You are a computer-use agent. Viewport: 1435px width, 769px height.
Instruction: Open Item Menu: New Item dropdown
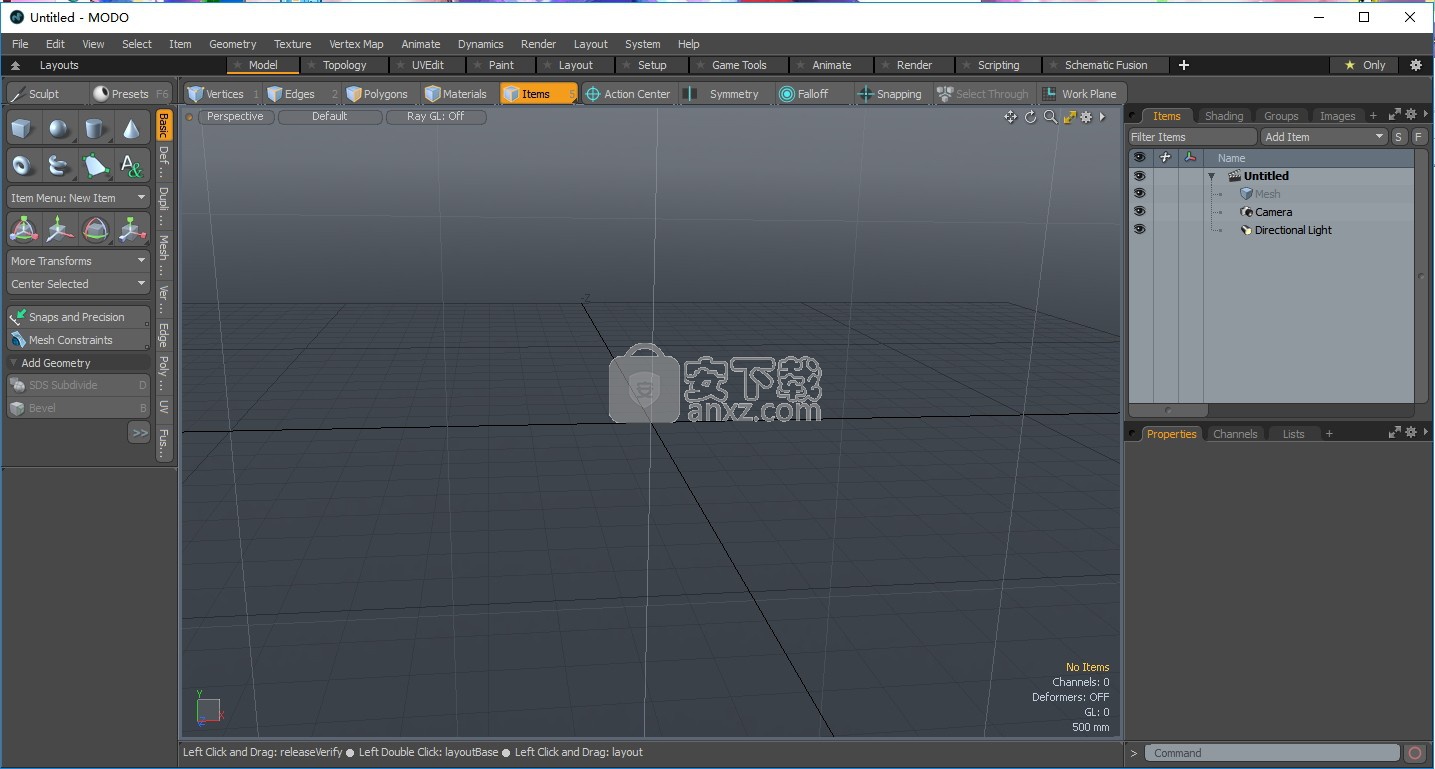coord(78,198)
